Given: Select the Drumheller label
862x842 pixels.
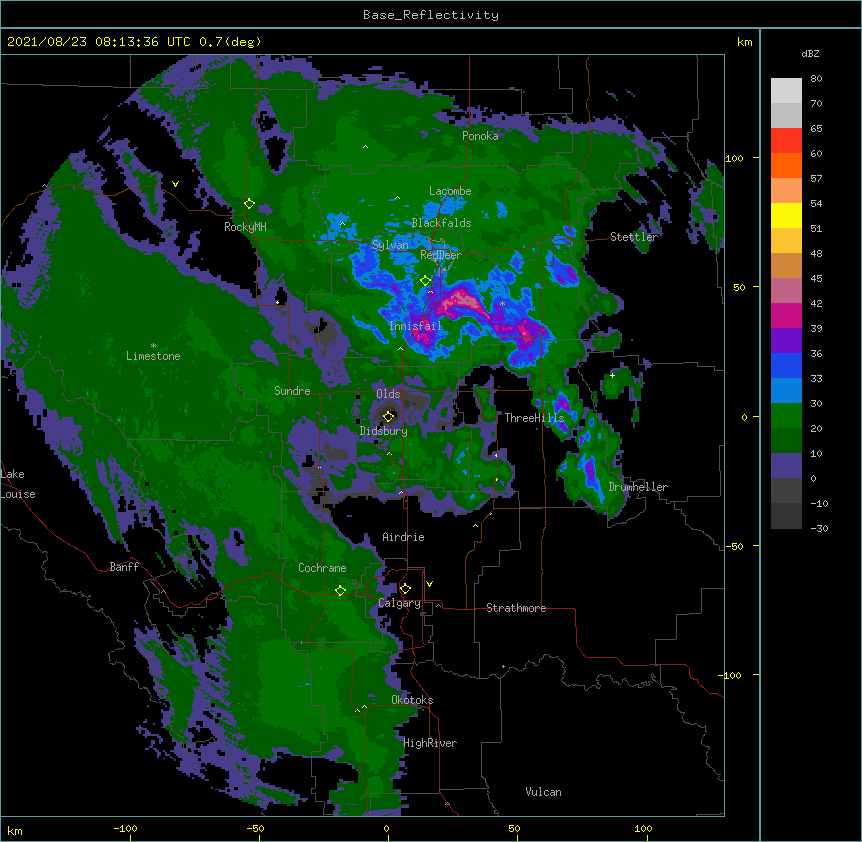Looking at the screenshot, I should pyautogui.click(x=638, y=487).
